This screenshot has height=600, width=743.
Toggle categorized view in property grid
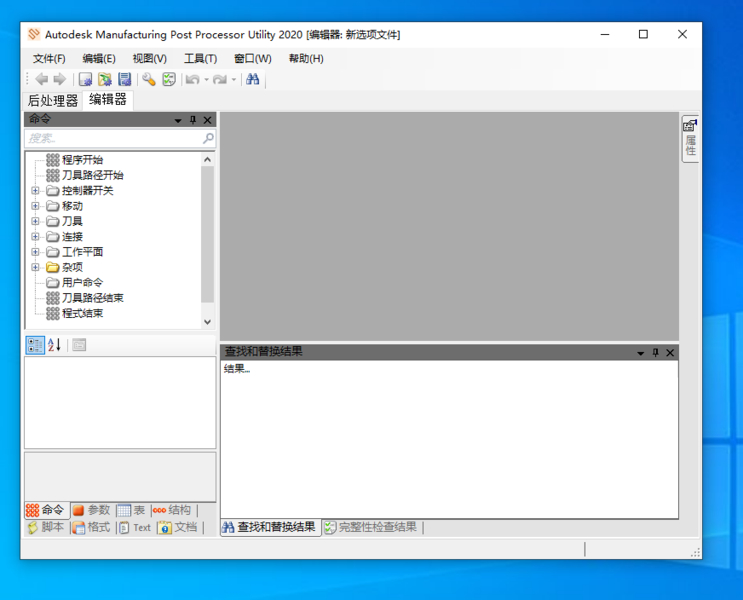coord(35,345)
